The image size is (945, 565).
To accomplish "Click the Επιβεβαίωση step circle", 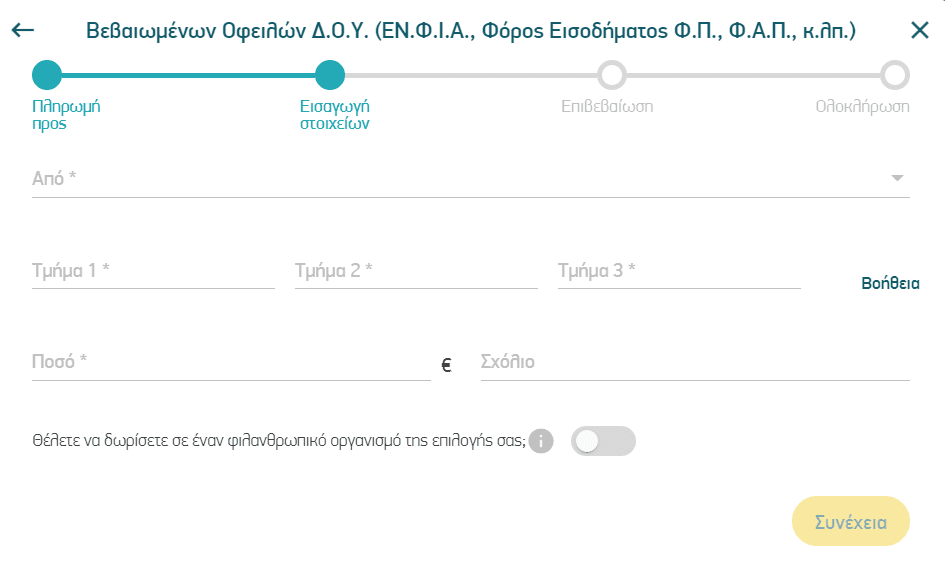I will (612, 75).
